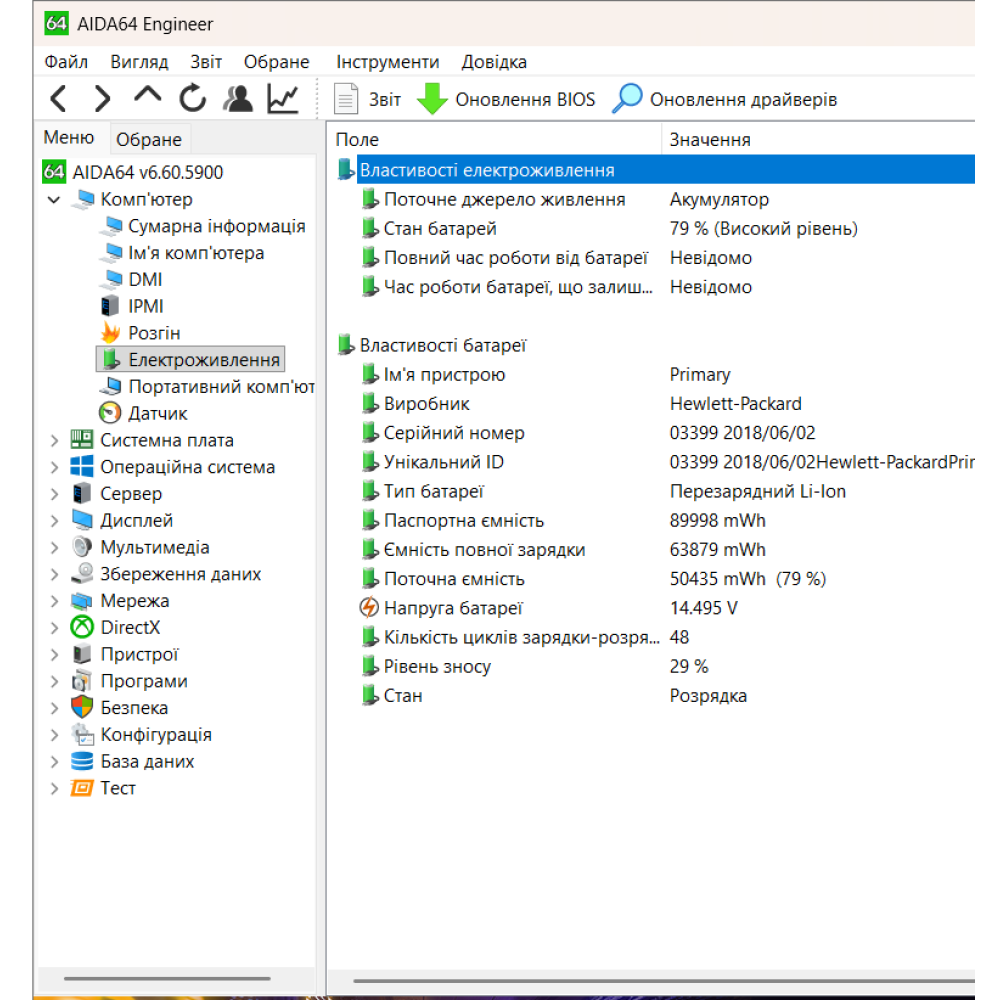Open the Інструменти menu
Screen dimensions: 1000x1000
(x=387, y=62)
